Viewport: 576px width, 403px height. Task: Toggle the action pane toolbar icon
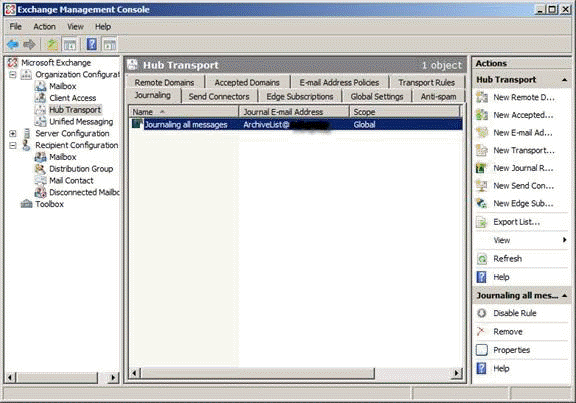(x=109, y=45)
